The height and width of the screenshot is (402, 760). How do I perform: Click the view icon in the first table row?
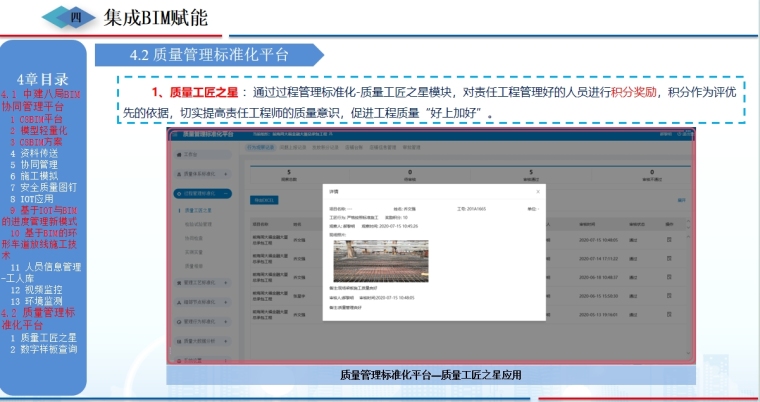tap(671, 239)
